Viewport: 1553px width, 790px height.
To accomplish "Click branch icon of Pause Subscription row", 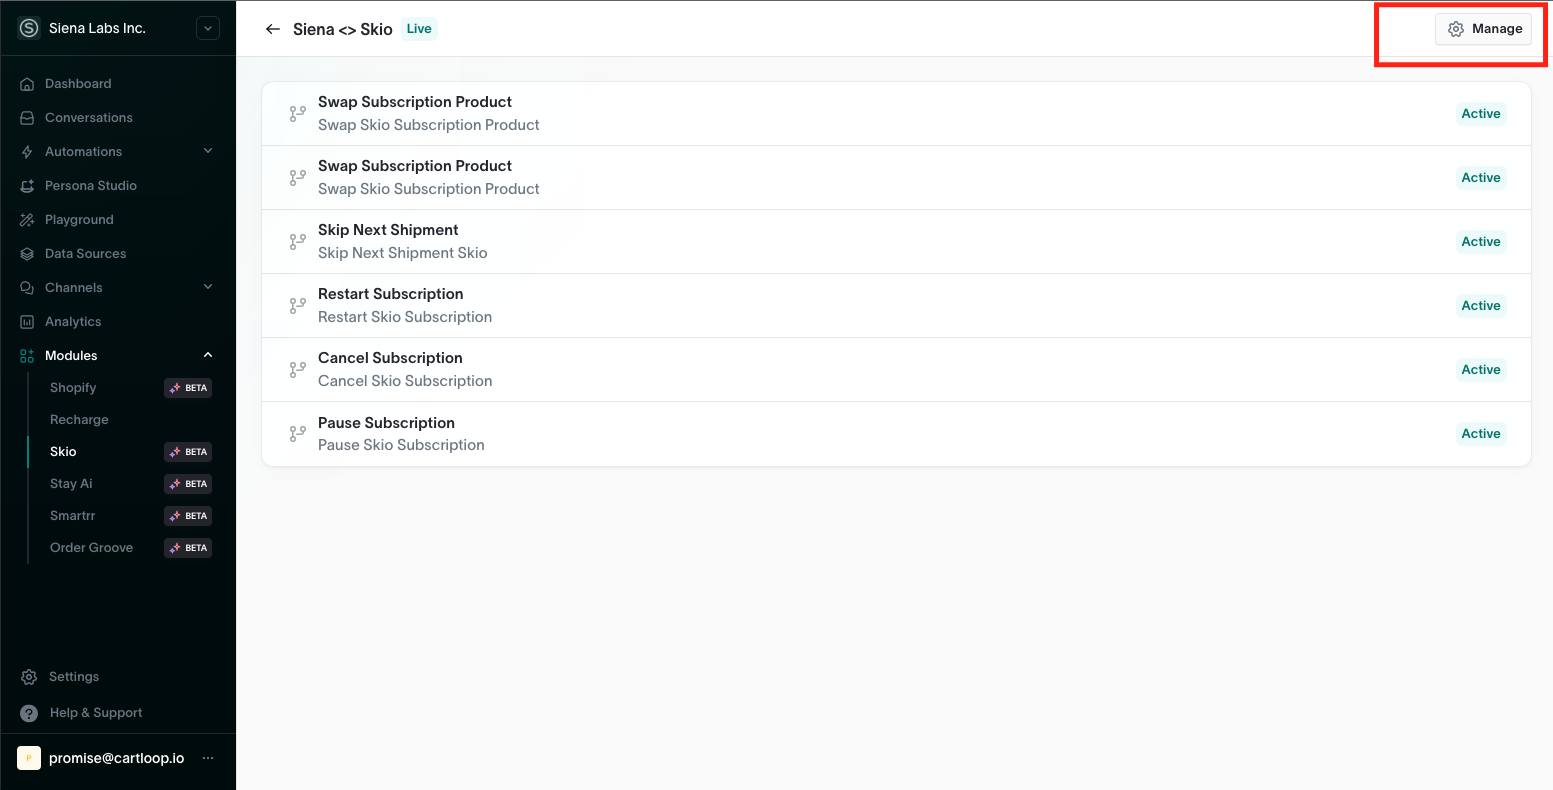I will 297,434.
